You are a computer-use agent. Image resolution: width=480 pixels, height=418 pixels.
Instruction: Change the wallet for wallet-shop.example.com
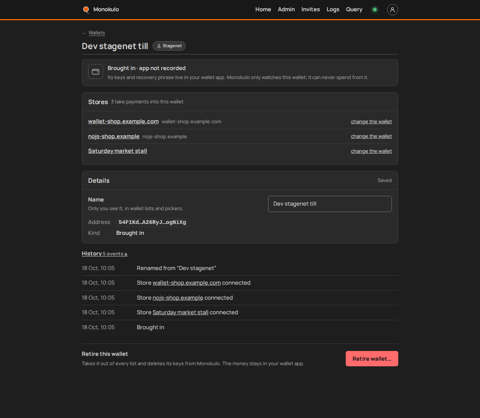[371, 122]
